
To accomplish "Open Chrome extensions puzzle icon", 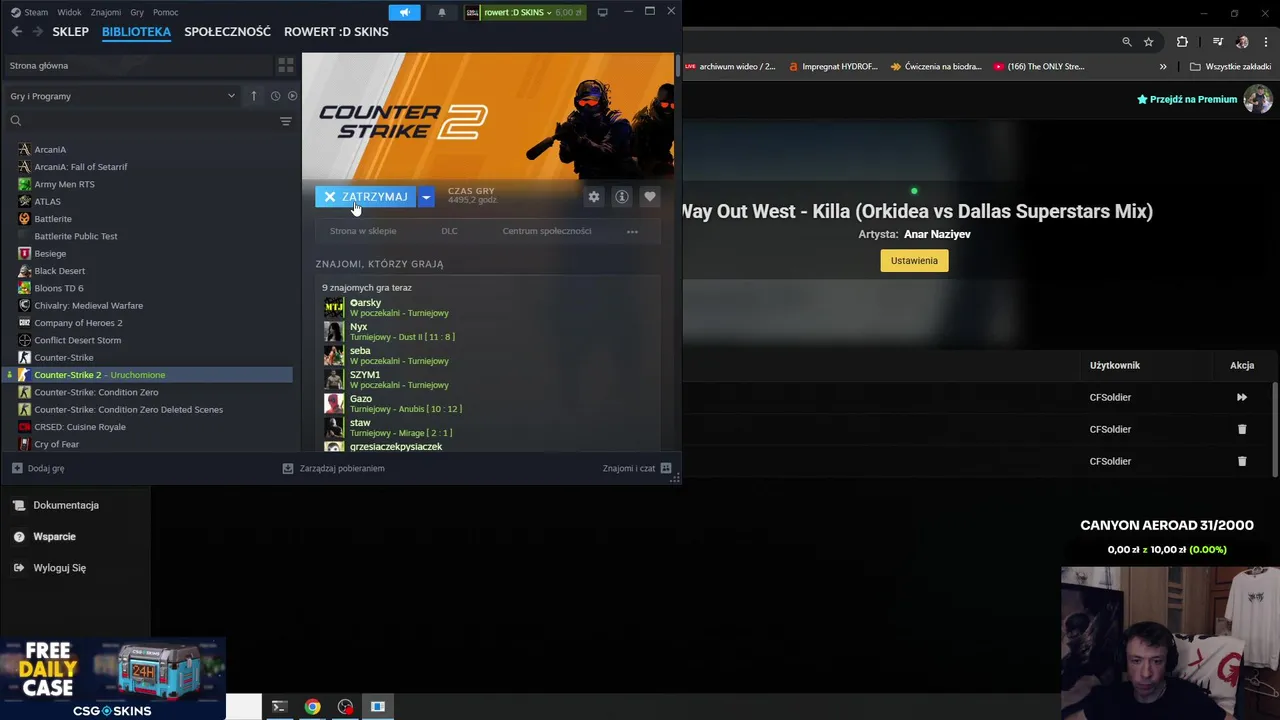I will click(1182, 42).
